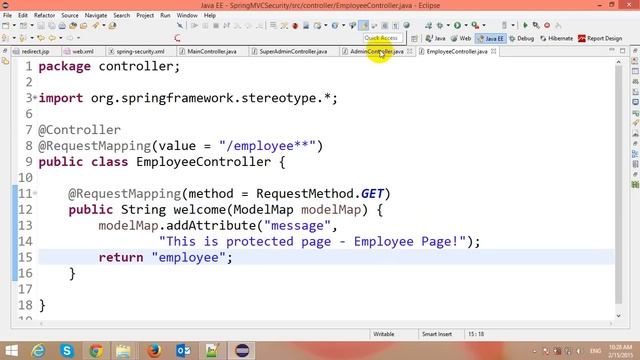Click the Back navigation arrow icon
Viewport: 640px width, 360px height.
[x=52, y=38]
